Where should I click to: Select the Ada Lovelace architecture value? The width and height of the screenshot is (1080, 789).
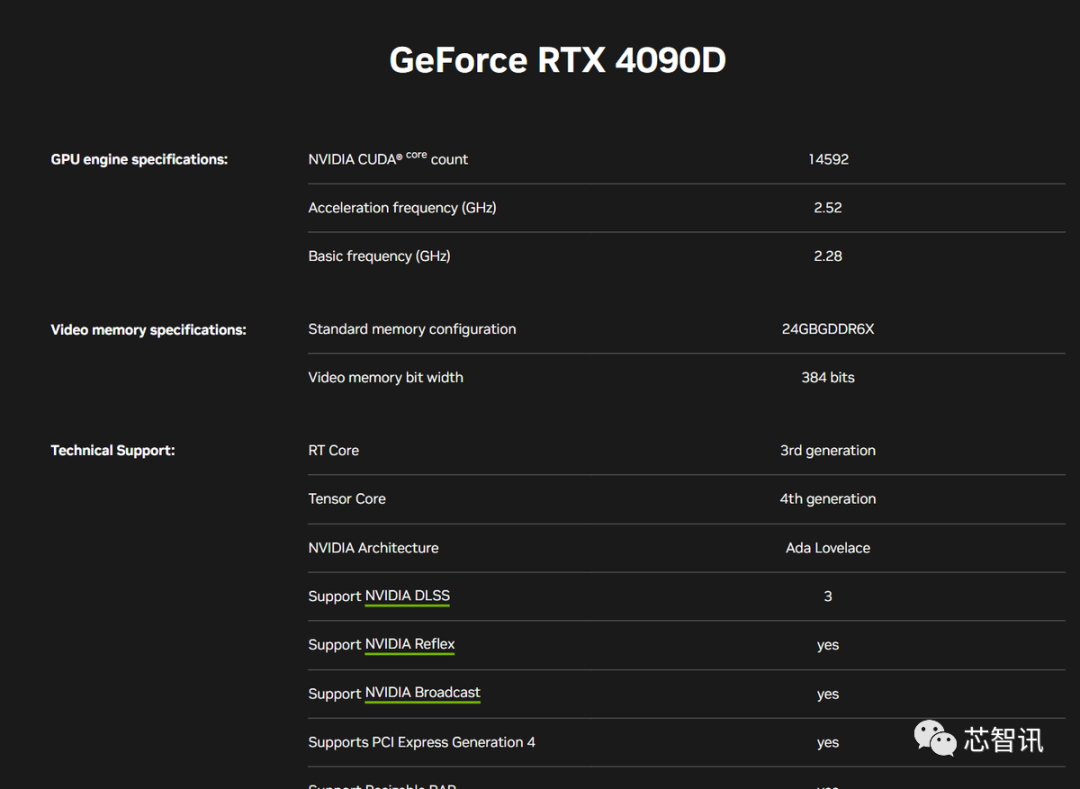click(x=828, y=548)
